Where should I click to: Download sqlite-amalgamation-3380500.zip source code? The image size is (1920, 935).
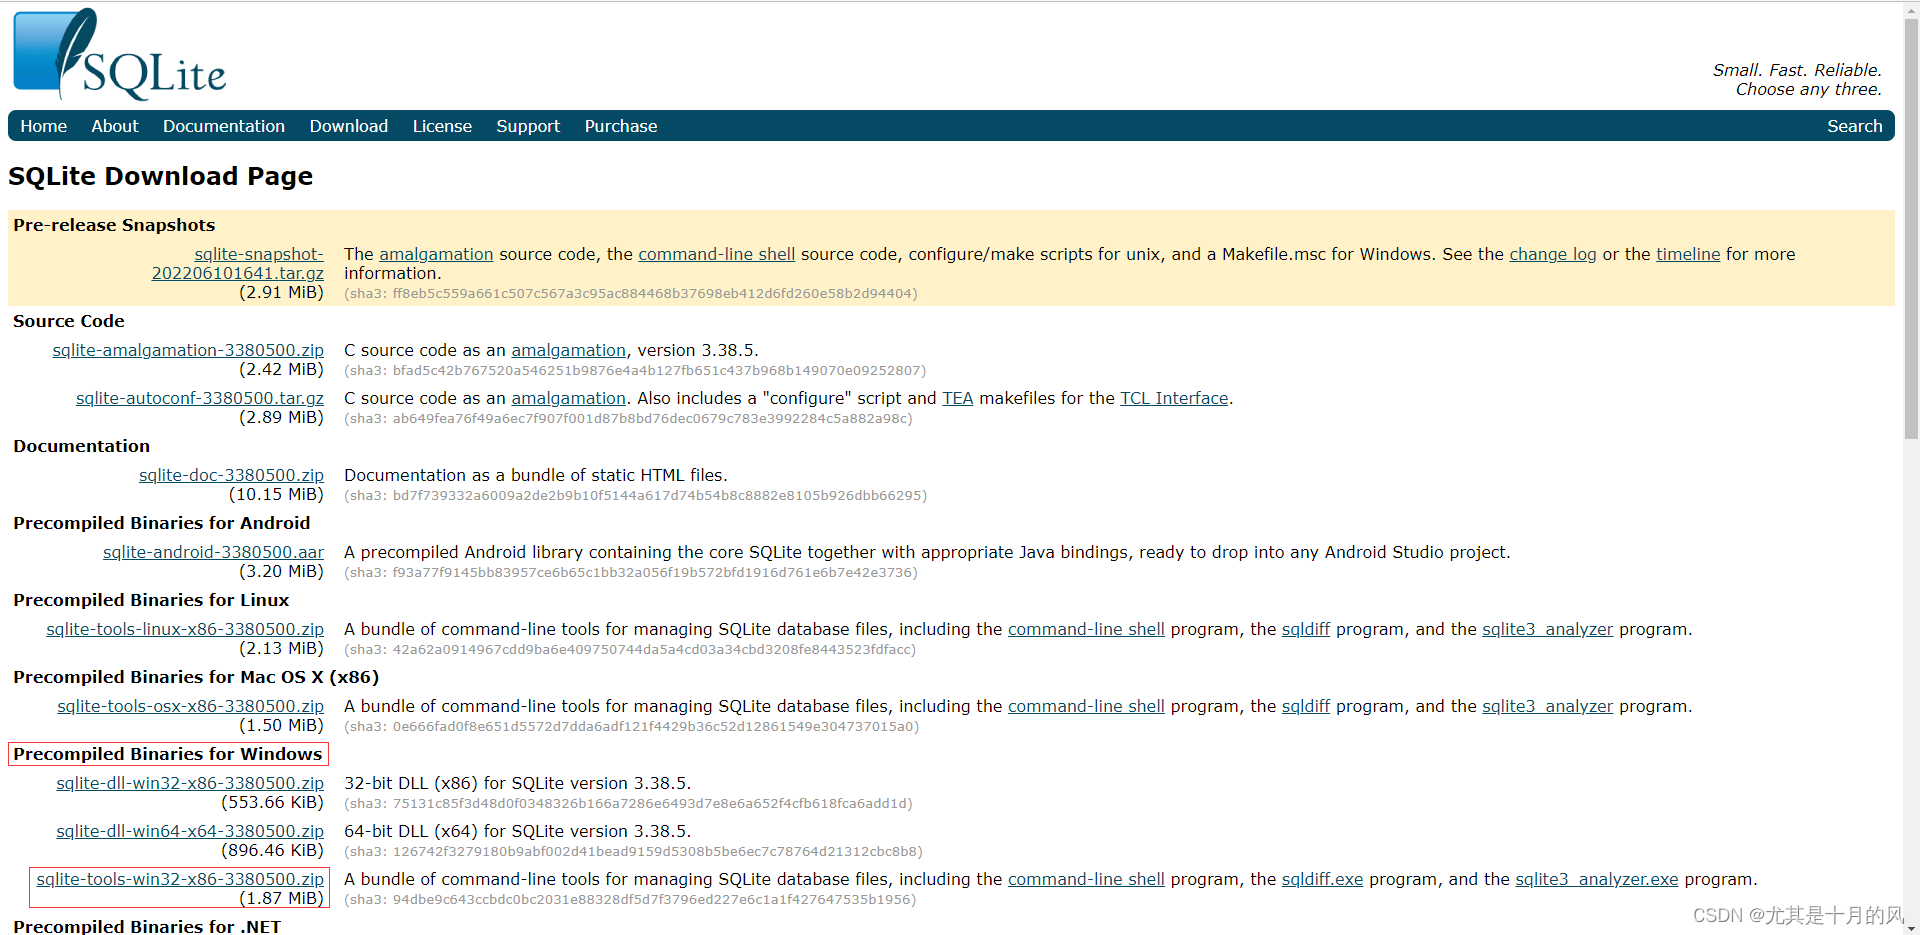click(x=187, y=350)
